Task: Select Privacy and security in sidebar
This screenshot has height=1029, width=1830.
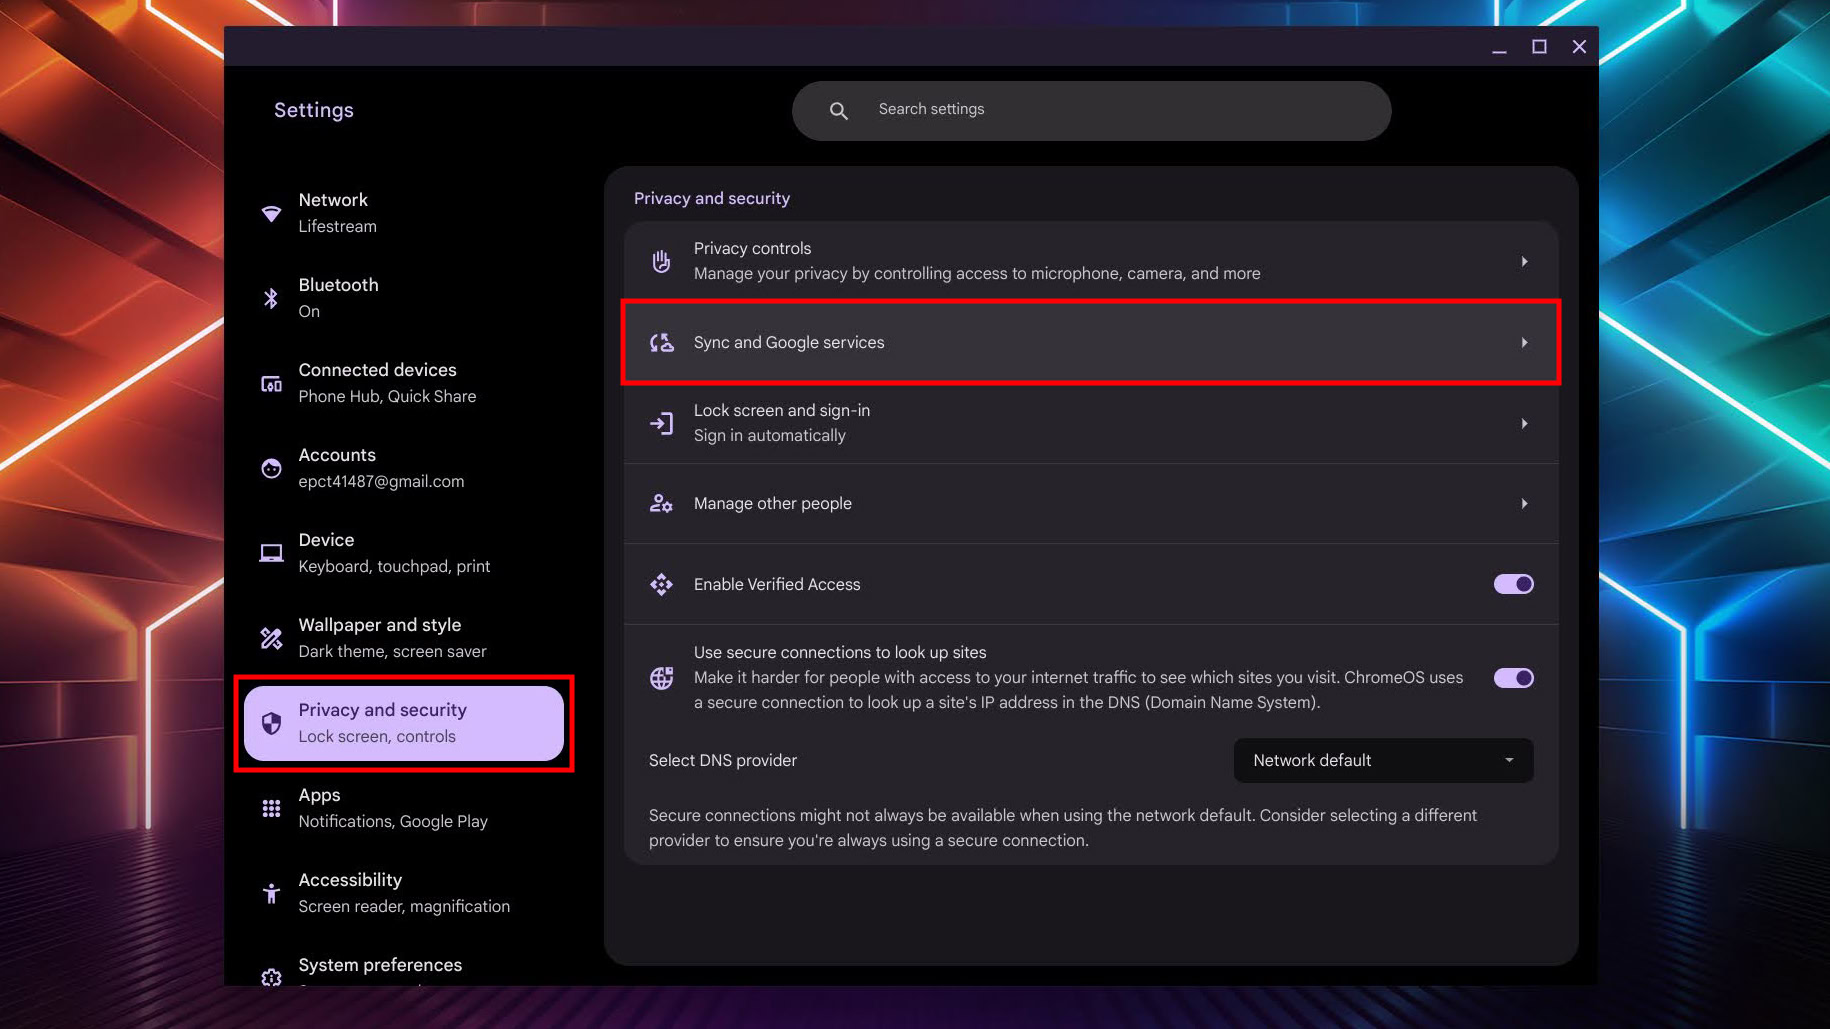Action: point(404,723)
